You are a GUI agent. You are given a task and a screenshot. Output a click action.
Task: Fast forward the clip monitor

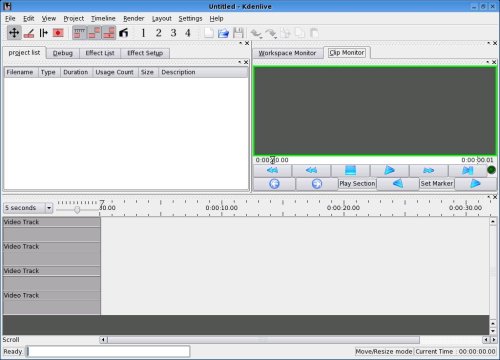tap(428, 170)
